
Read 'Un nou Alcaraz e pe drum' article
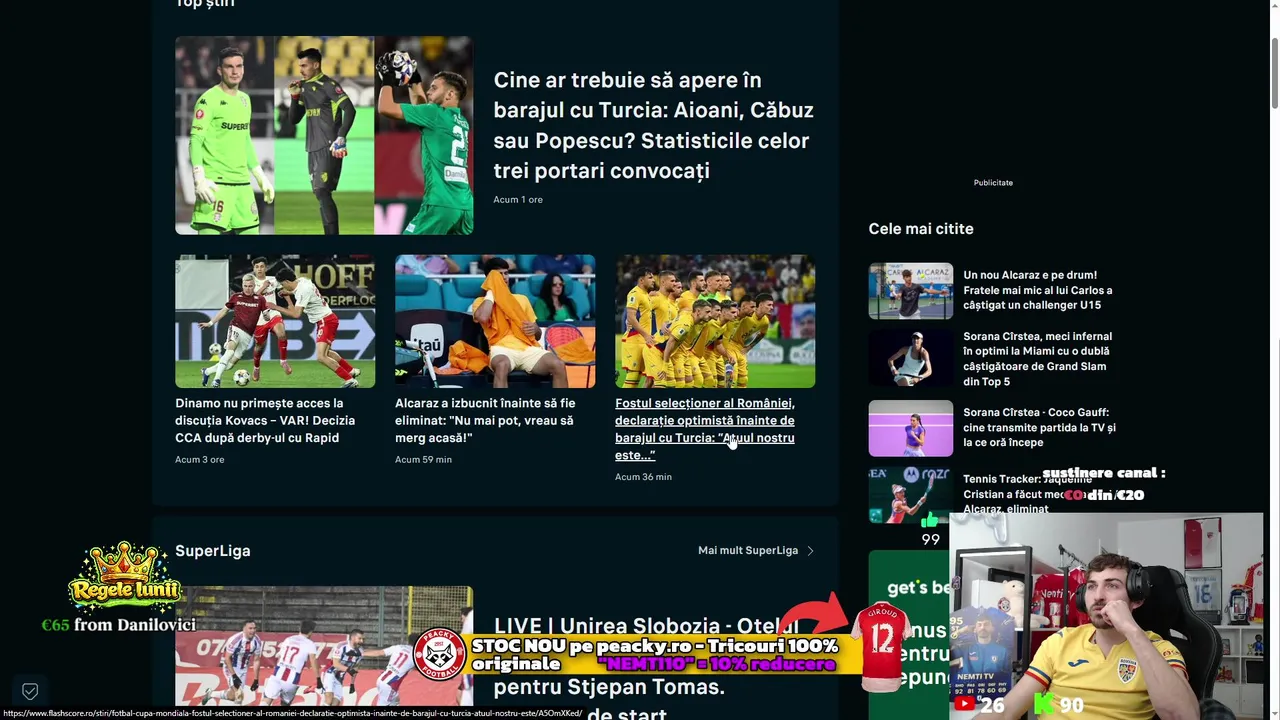pyautogui.click(x=1038, y=290)
